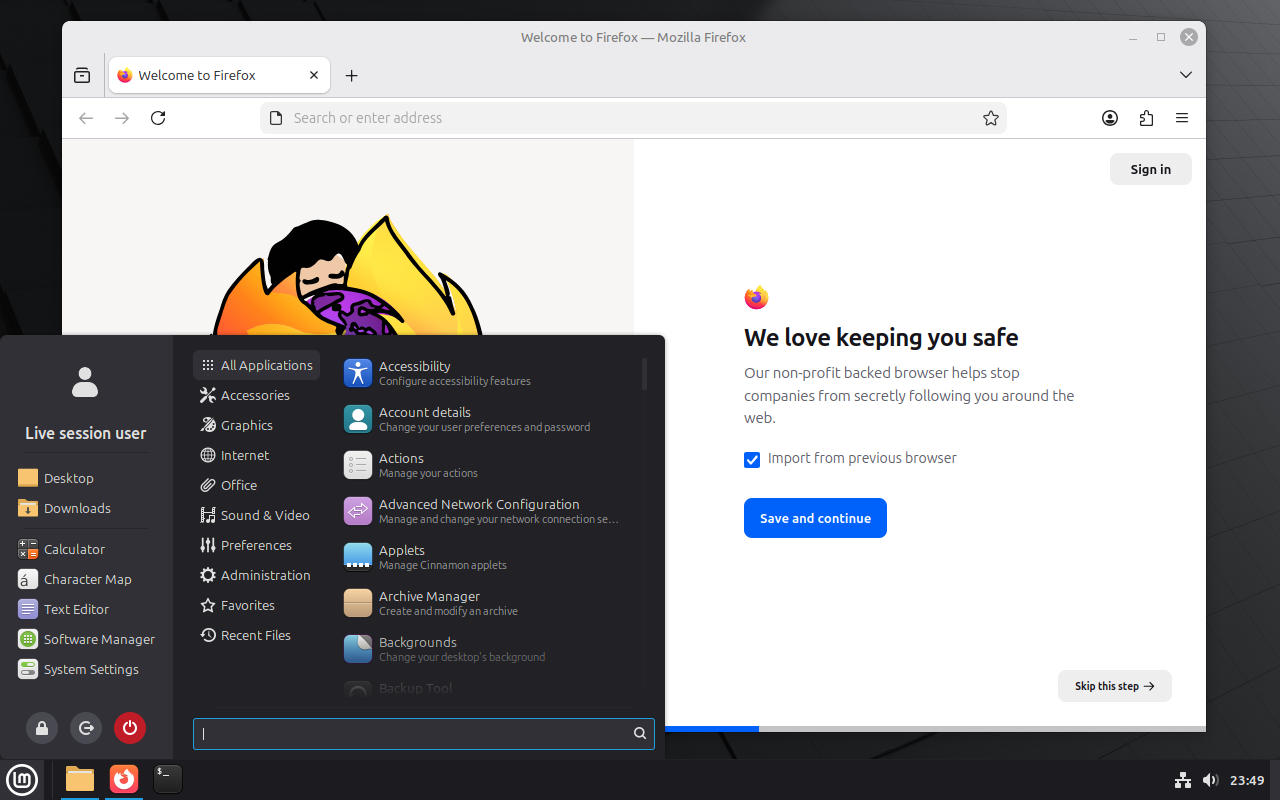The image size is (1280, 800).
Task: Open the Firefox extensions icon
Action: 1146,118
